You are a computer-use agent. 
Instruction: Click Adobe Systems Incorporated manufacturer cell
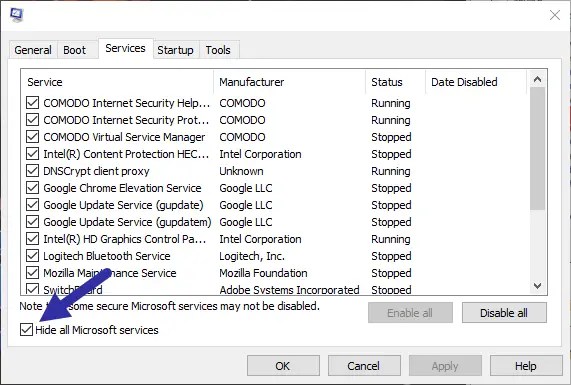pyautogui.click(x=290, y=290)
